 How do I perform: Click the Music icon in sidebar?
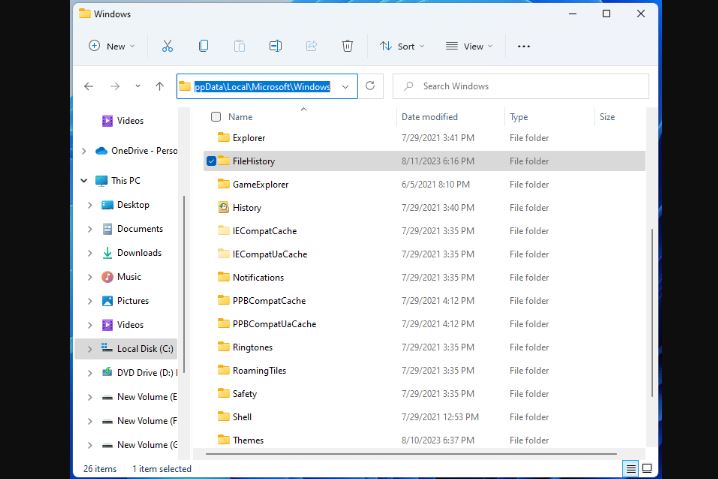107,277
